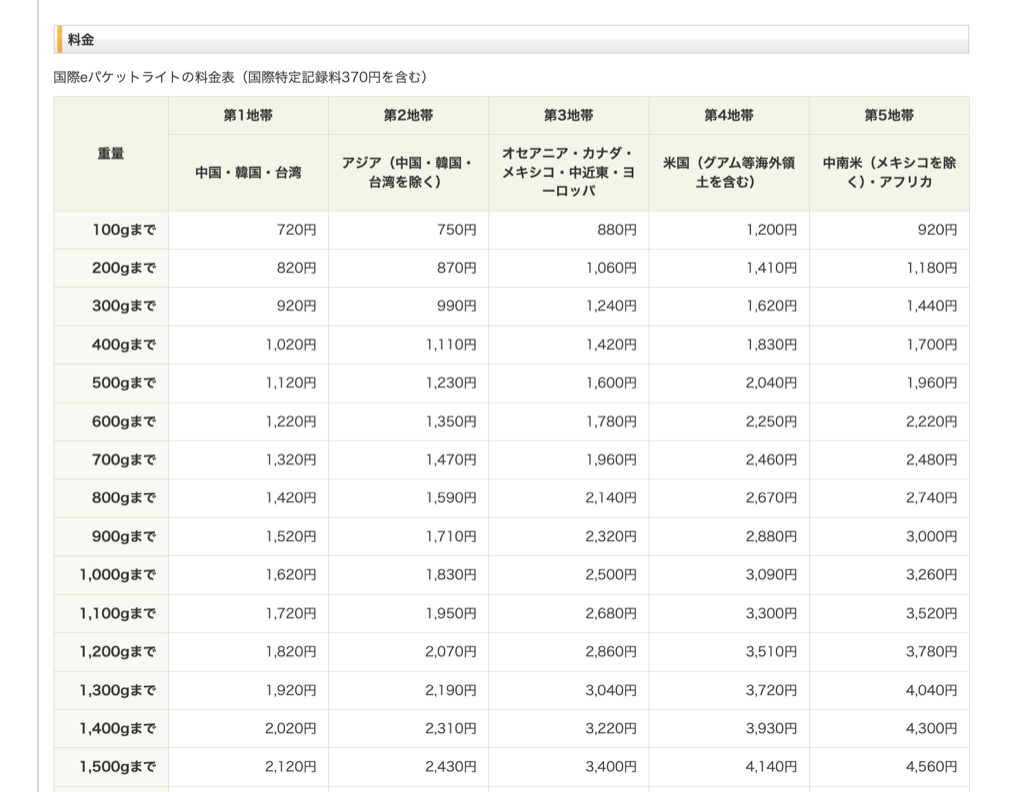This screenshot has width=1024, height=792.
Task: Select the 第2地帯 column header
Action: pos(408,116)
